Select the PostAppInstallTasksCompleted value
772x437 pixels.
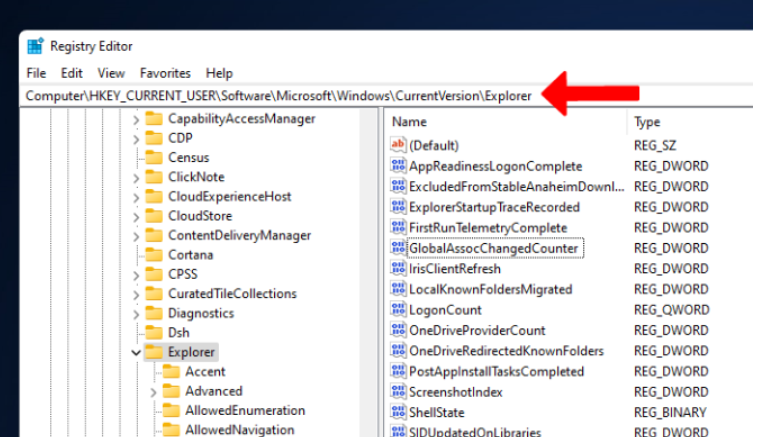pyautogui.click(x=497, y=372)
